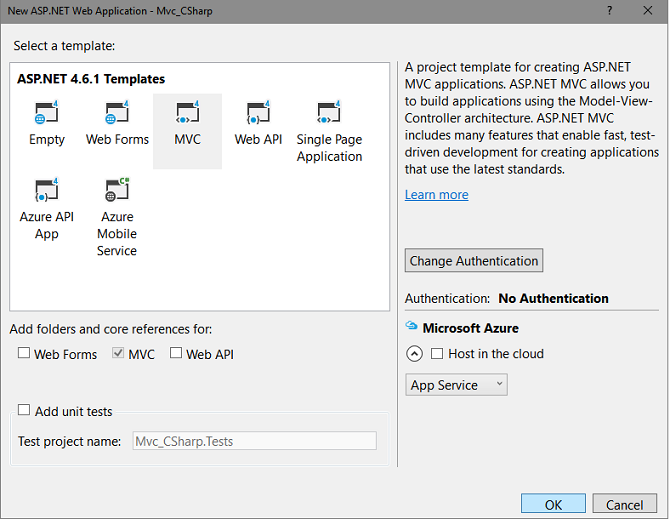Viewport: 670px width, 519px height.
Task: Enable the Add unit tests checkbox
Action: point(24,410)
